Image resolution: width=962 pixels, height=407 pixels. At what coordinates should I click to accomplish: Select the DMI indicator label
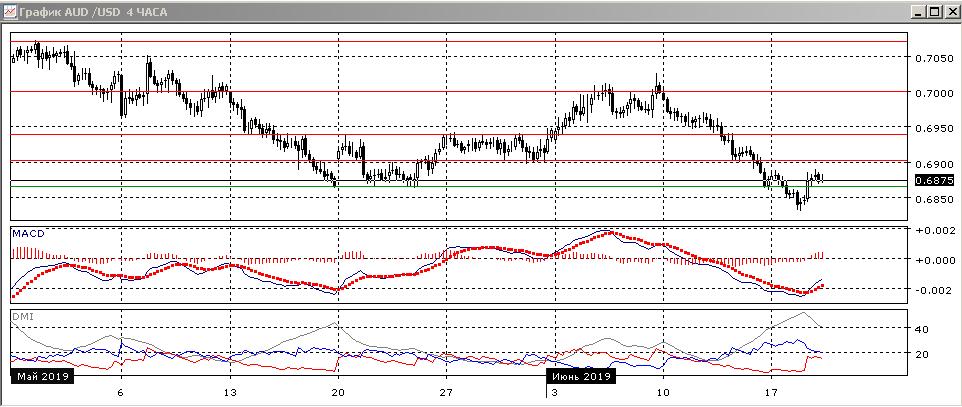(21, 316)
